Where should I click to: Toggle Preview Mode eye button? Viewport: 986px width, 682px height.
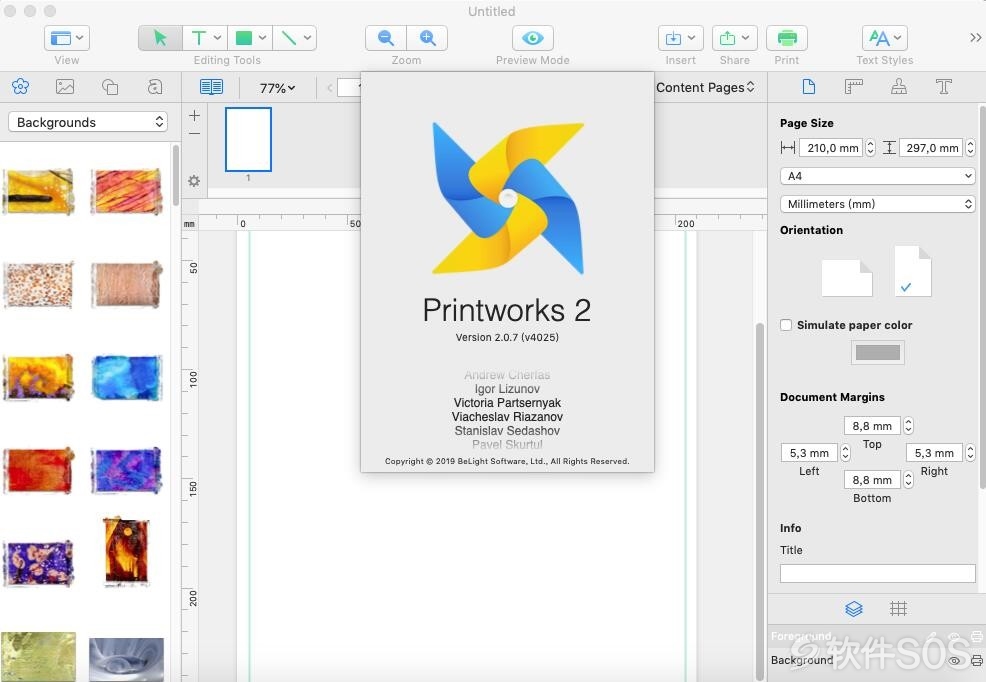[x=533, y=38]
